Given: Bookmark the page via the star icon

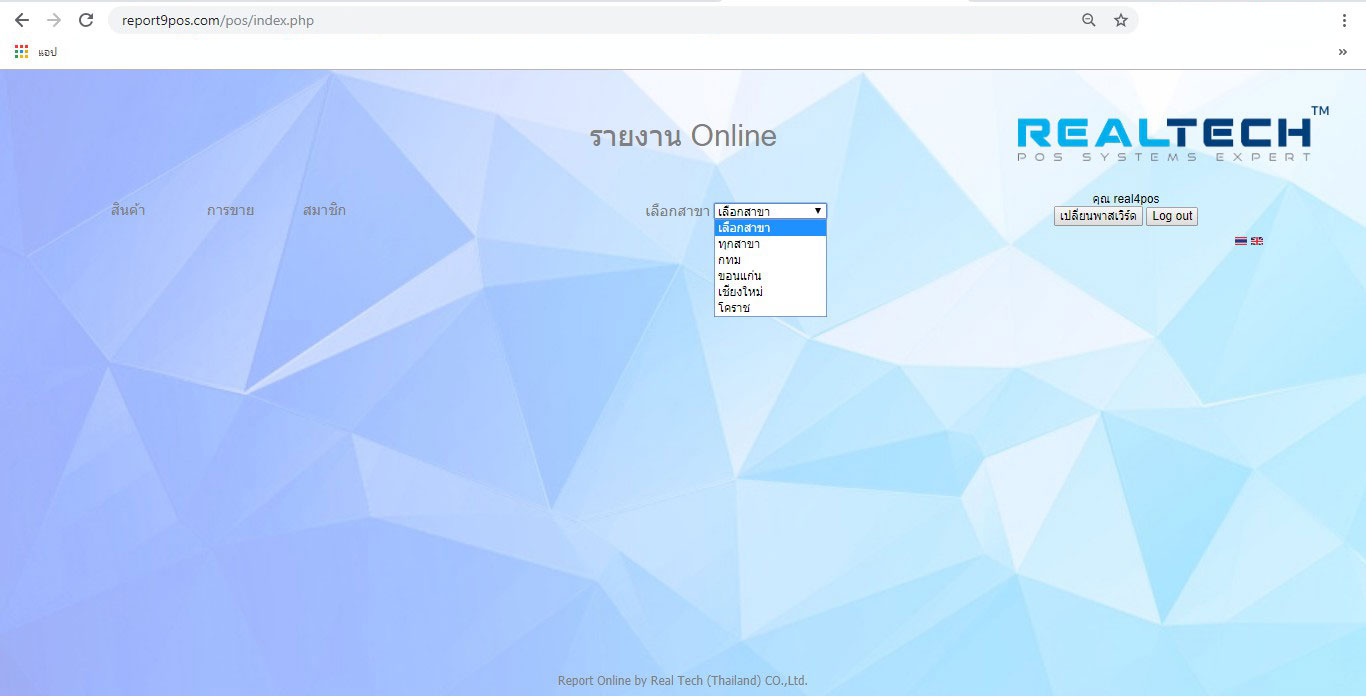Looking at the screenshot, I should tap(1120, 19).
